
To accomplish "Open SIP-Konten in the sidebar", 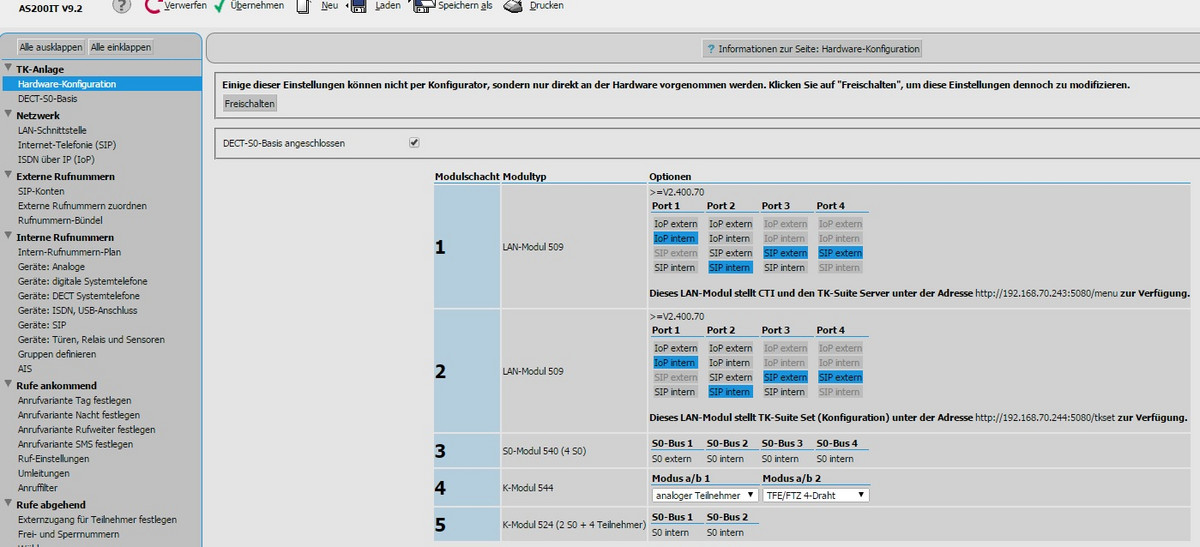I will (x=40, y=191).
